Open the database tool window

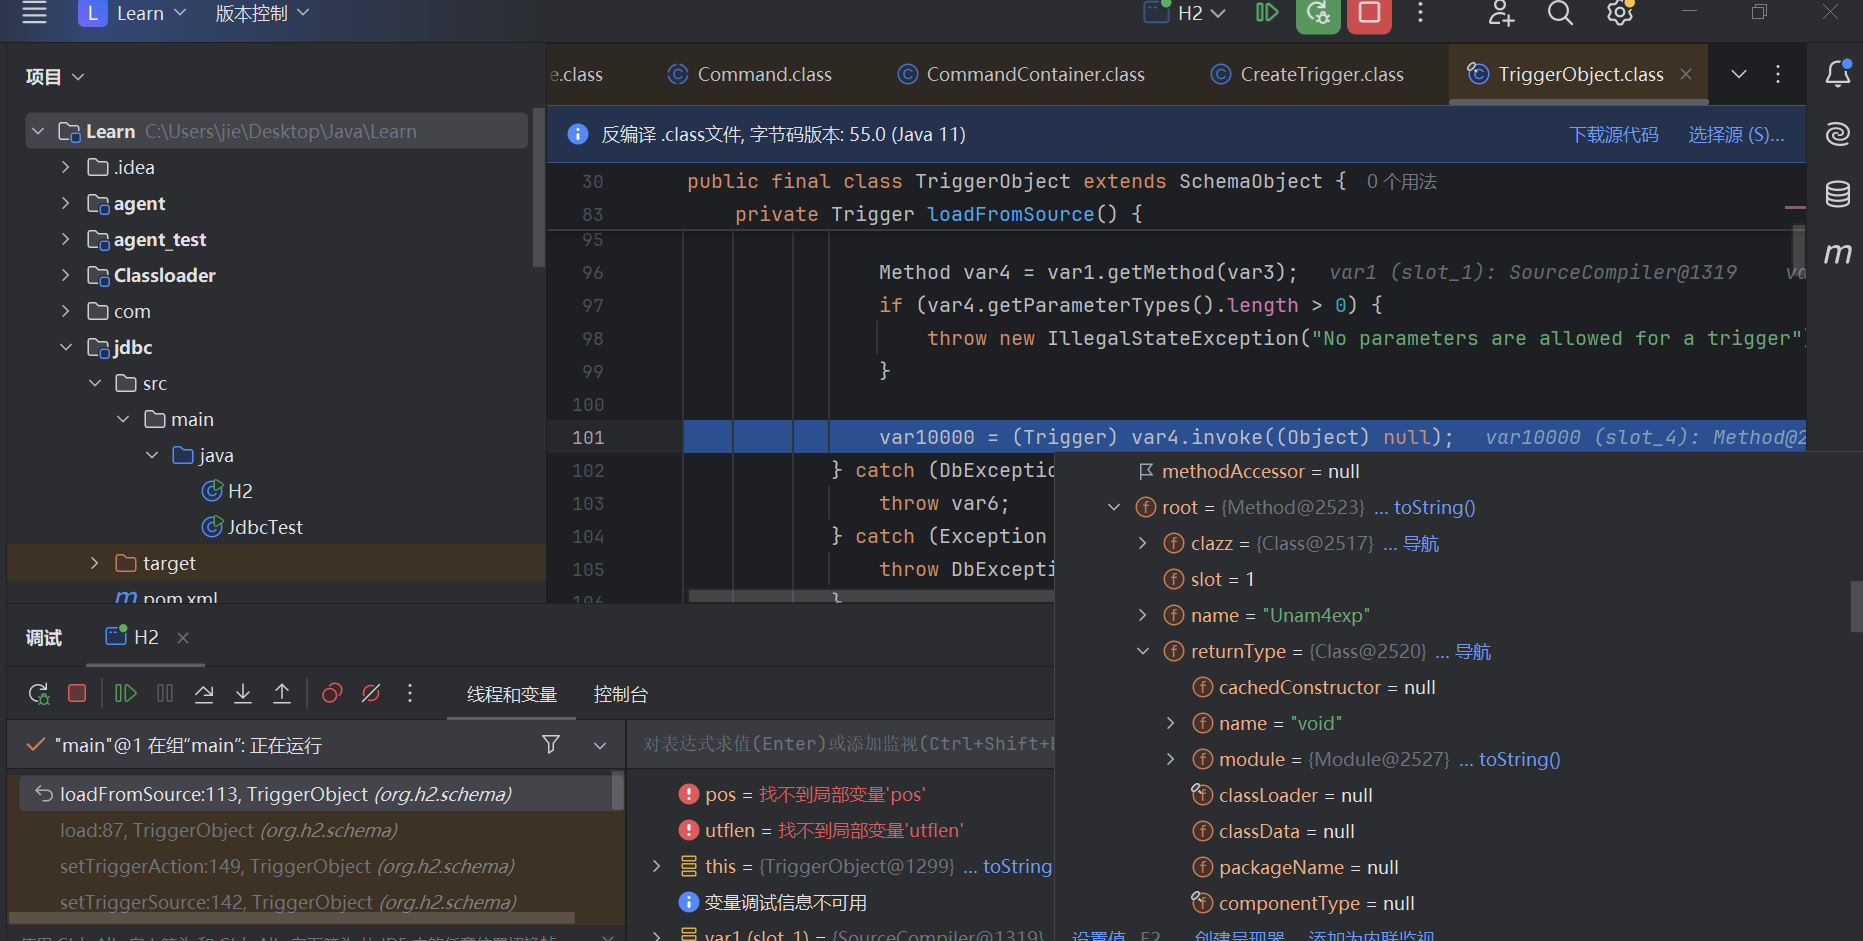pyautogui.click(x=1838, y=193)
